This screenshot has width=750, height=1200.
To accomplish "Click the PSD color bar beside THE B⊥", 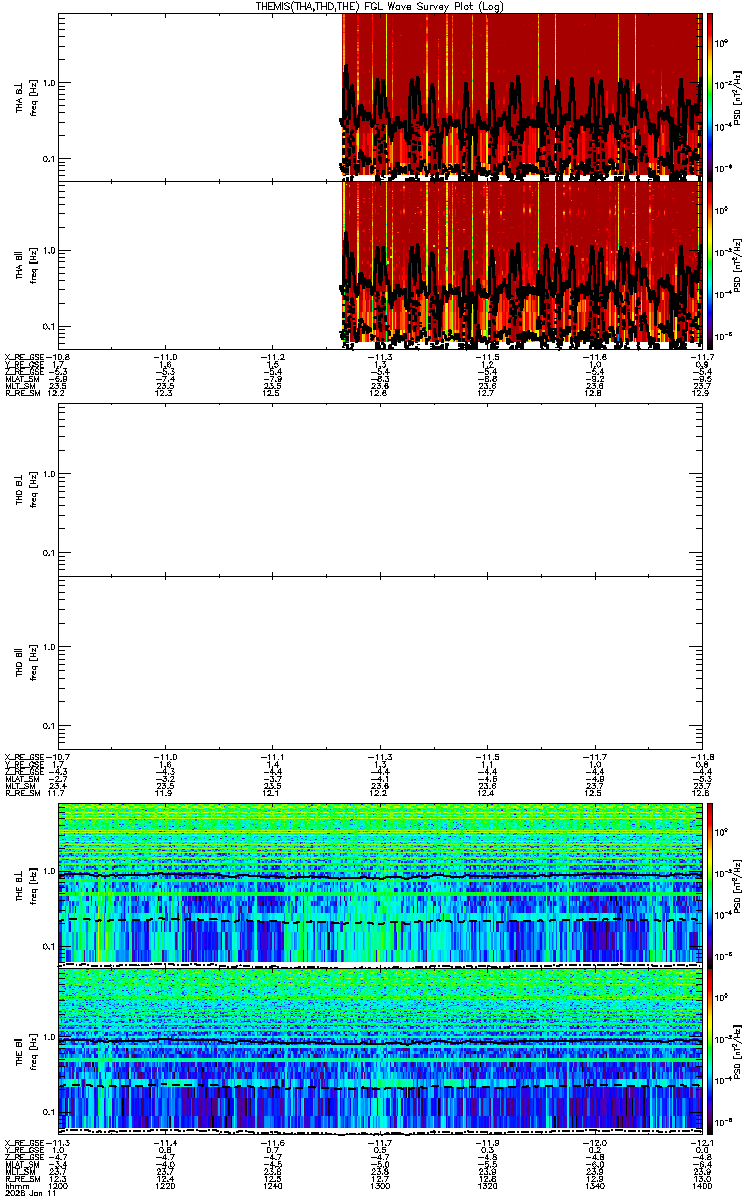I will [x=710, y=884].
